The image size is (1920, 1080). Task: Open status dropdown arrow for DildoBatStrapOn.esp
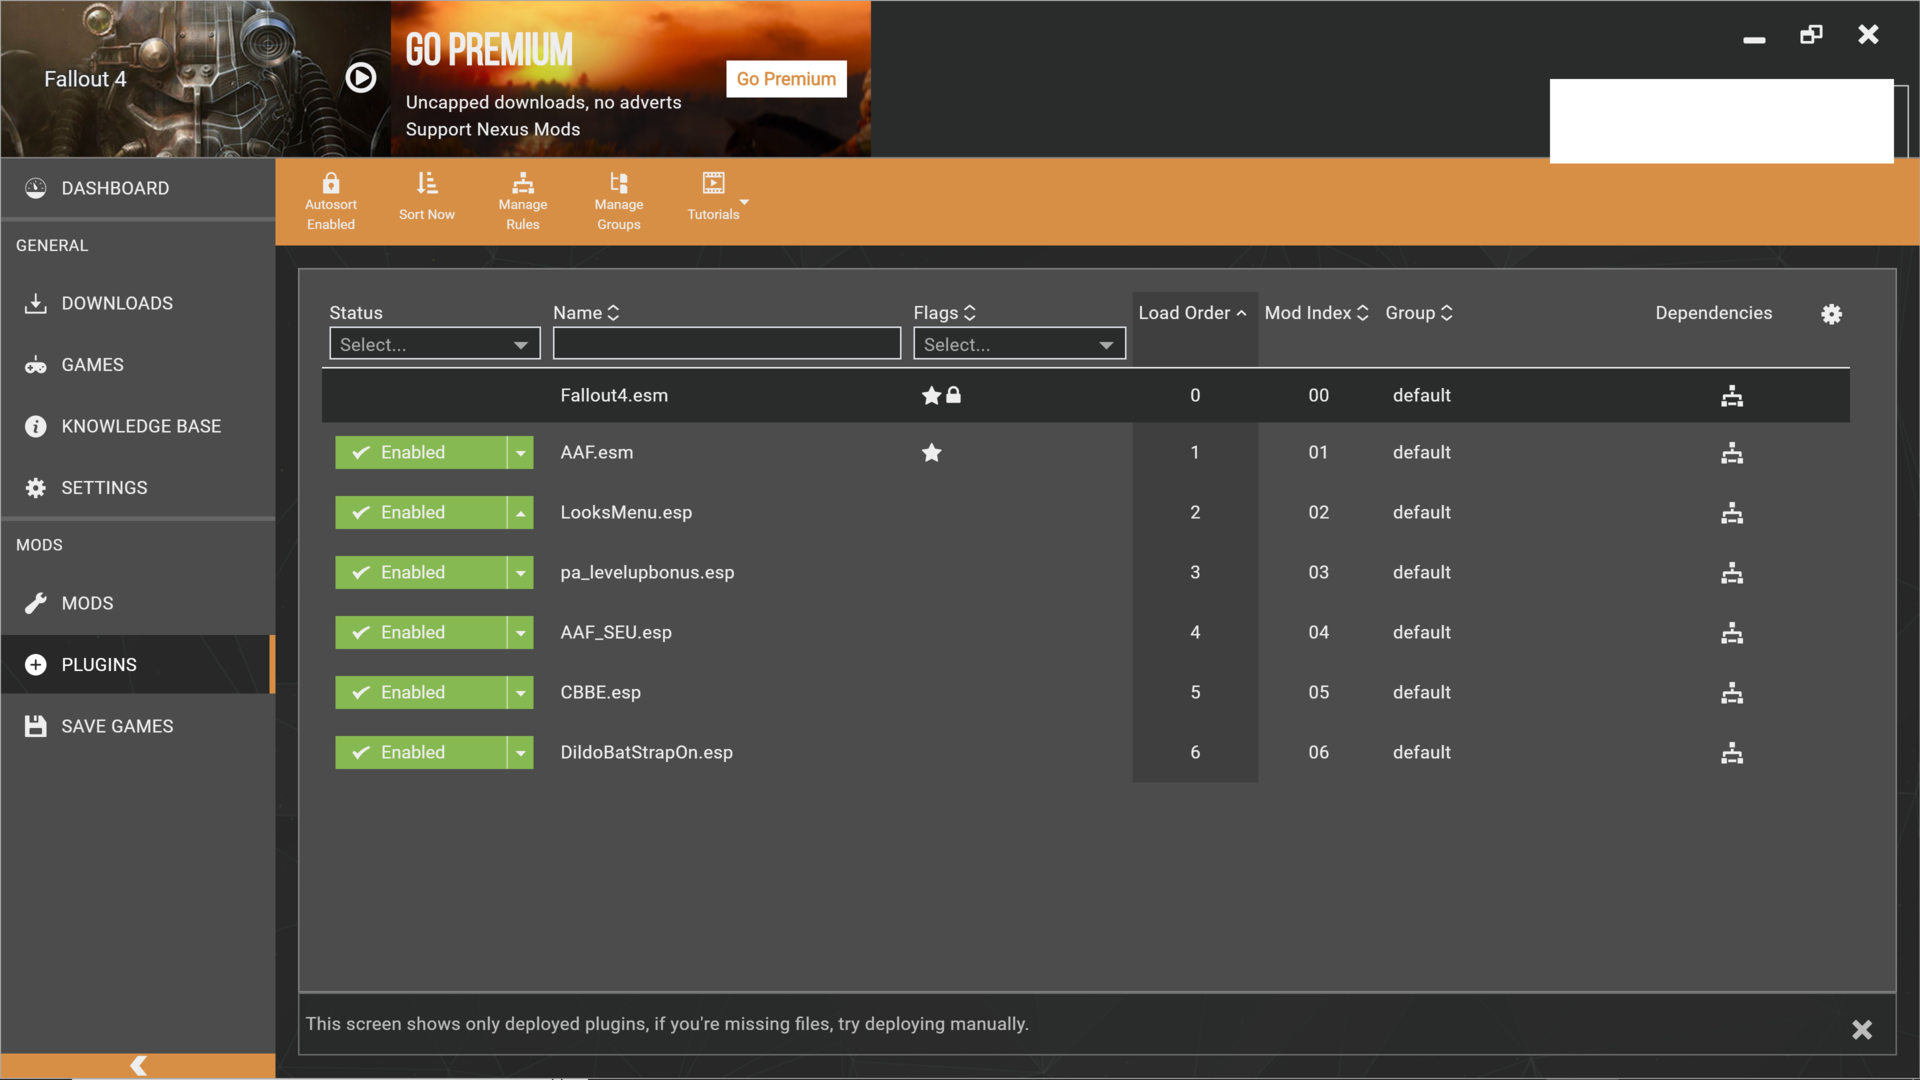click(520, 752)
